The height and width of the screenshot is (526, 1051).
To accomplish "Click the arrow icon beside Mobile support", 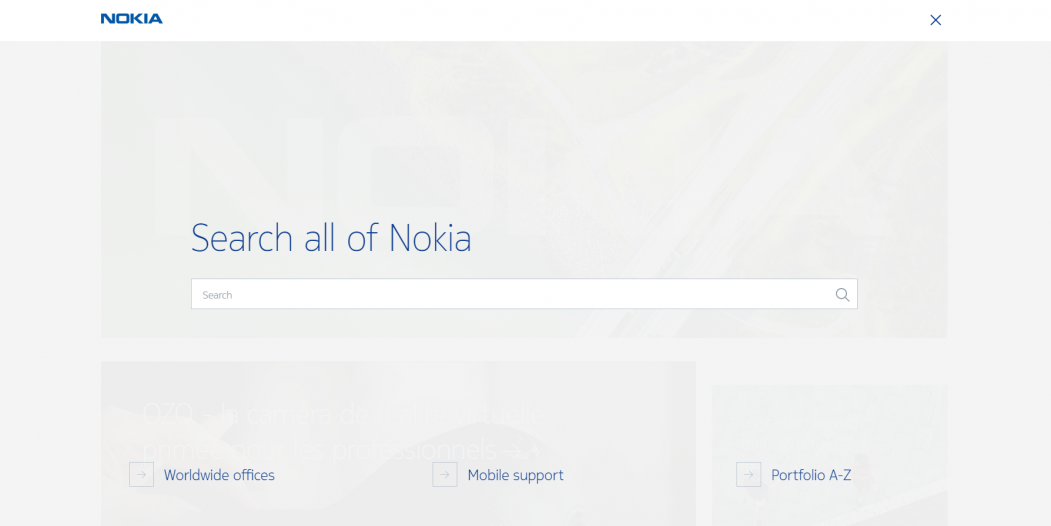I will coord(445,475).
